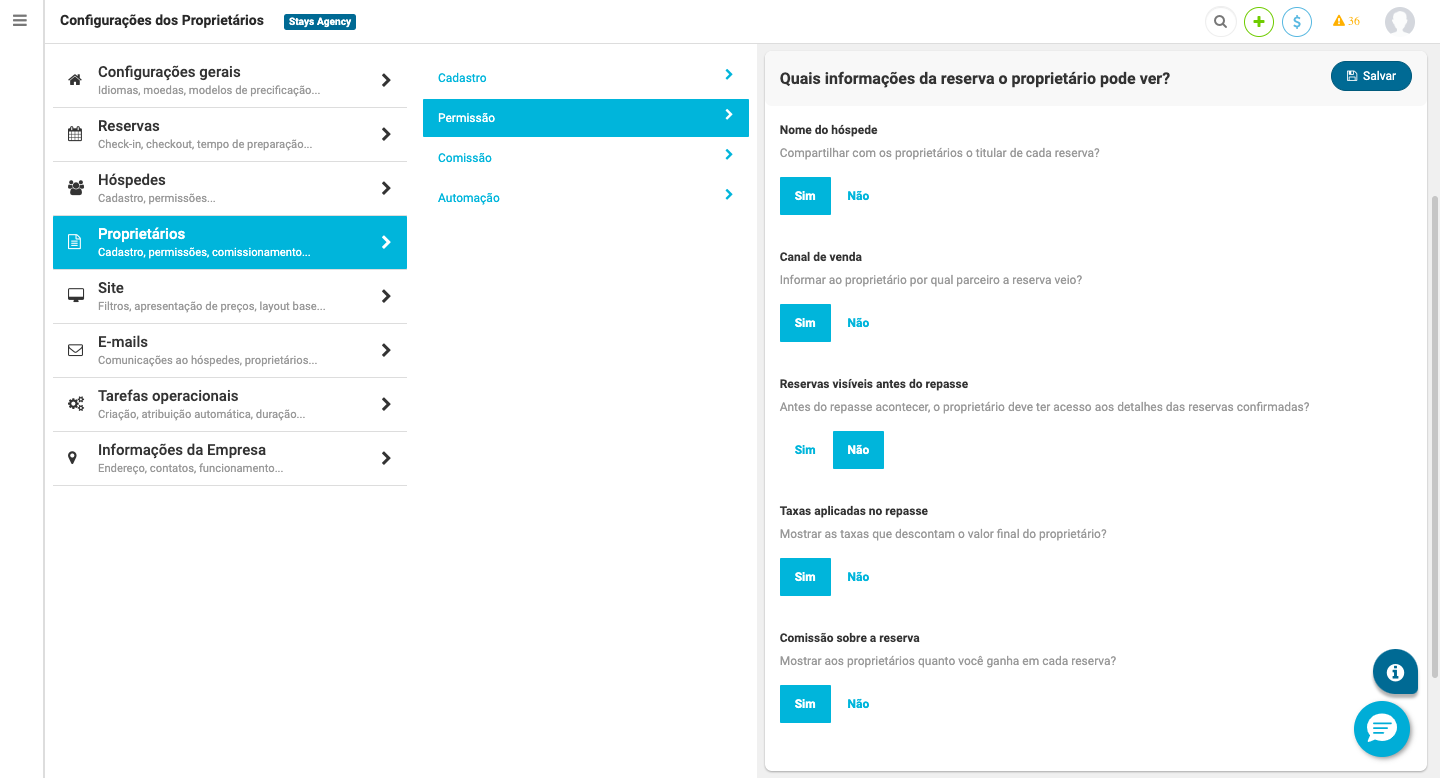This screenshot has height=778, width=1440.
Task: Set Comissão sobre a reserva to Não
Action: 858,704
